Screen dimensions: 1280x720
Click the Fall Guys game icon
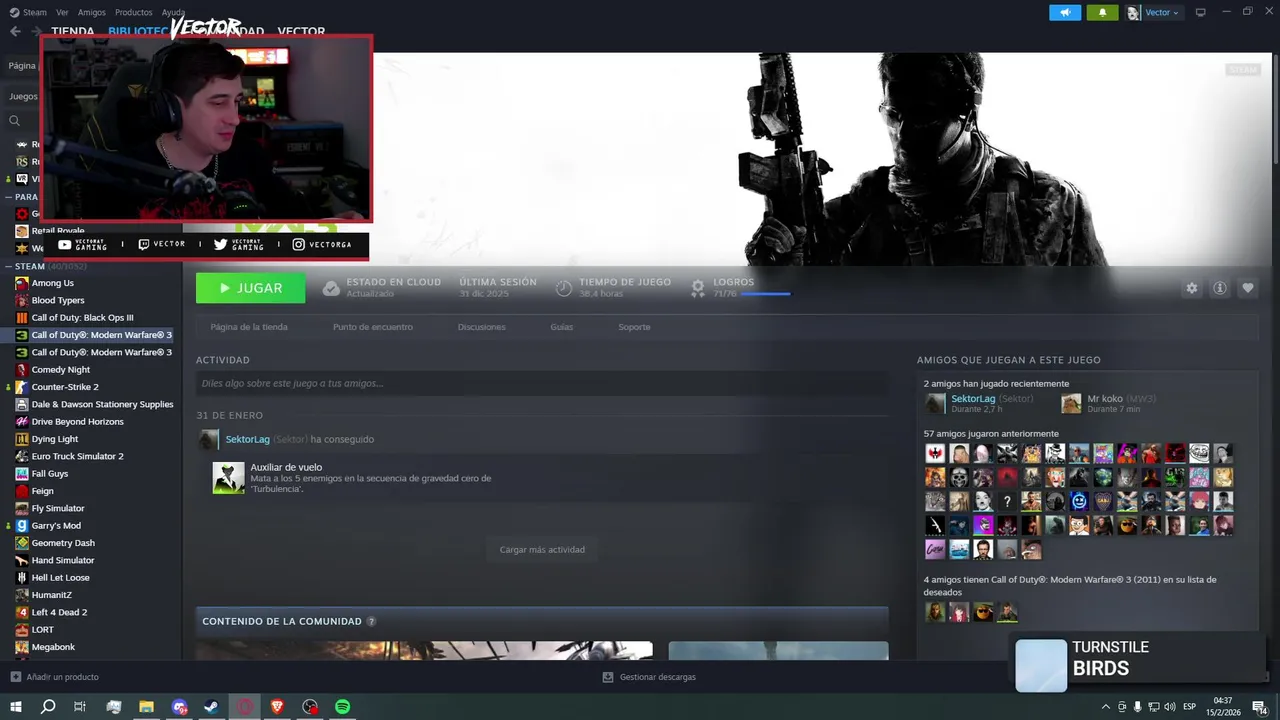(22, 473)
